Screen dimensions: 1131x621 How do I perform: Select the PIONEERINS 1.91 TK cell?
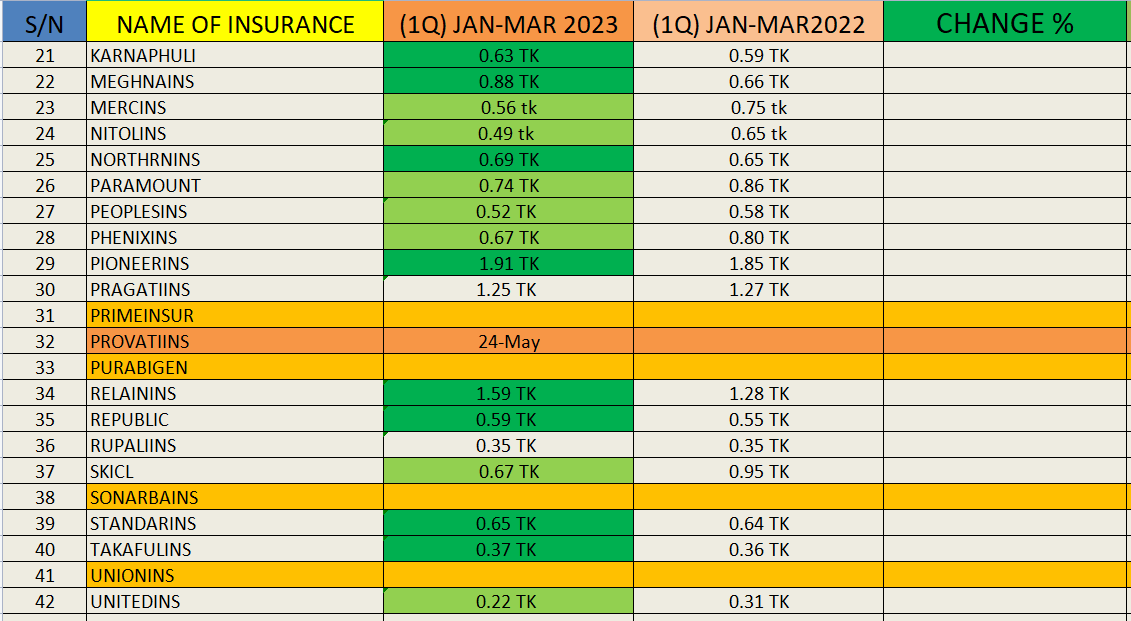pyautogui.click(x=508, y=264)
